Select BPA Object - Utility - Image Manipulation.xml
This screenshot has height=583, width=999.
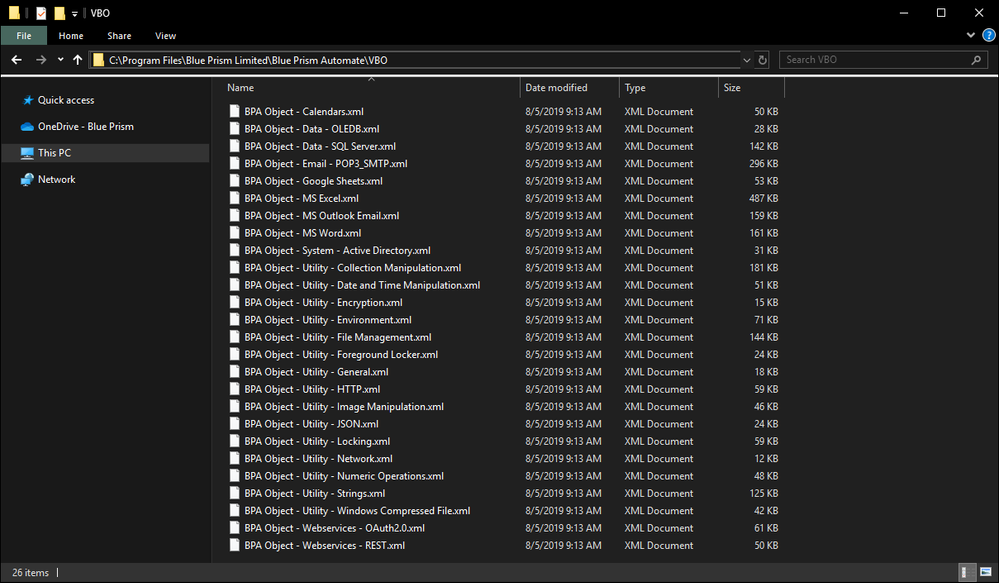point(344,407)
